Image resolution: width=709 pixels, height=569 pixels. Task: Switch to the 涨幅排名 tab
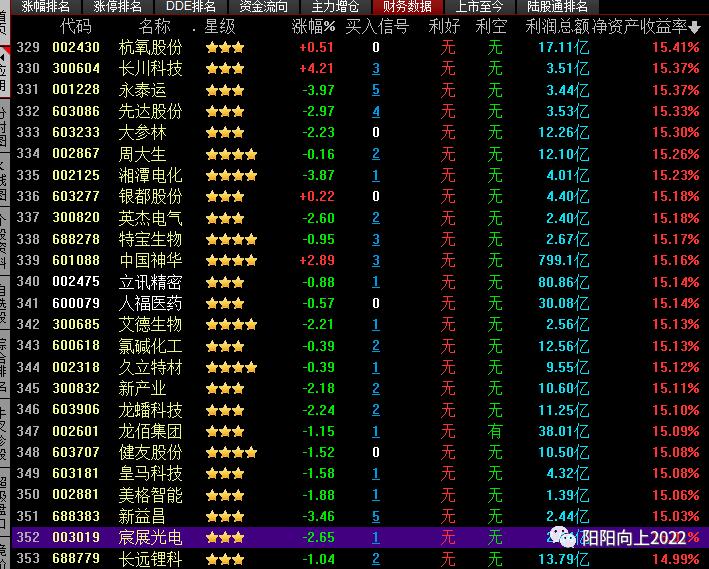[46, 6]
